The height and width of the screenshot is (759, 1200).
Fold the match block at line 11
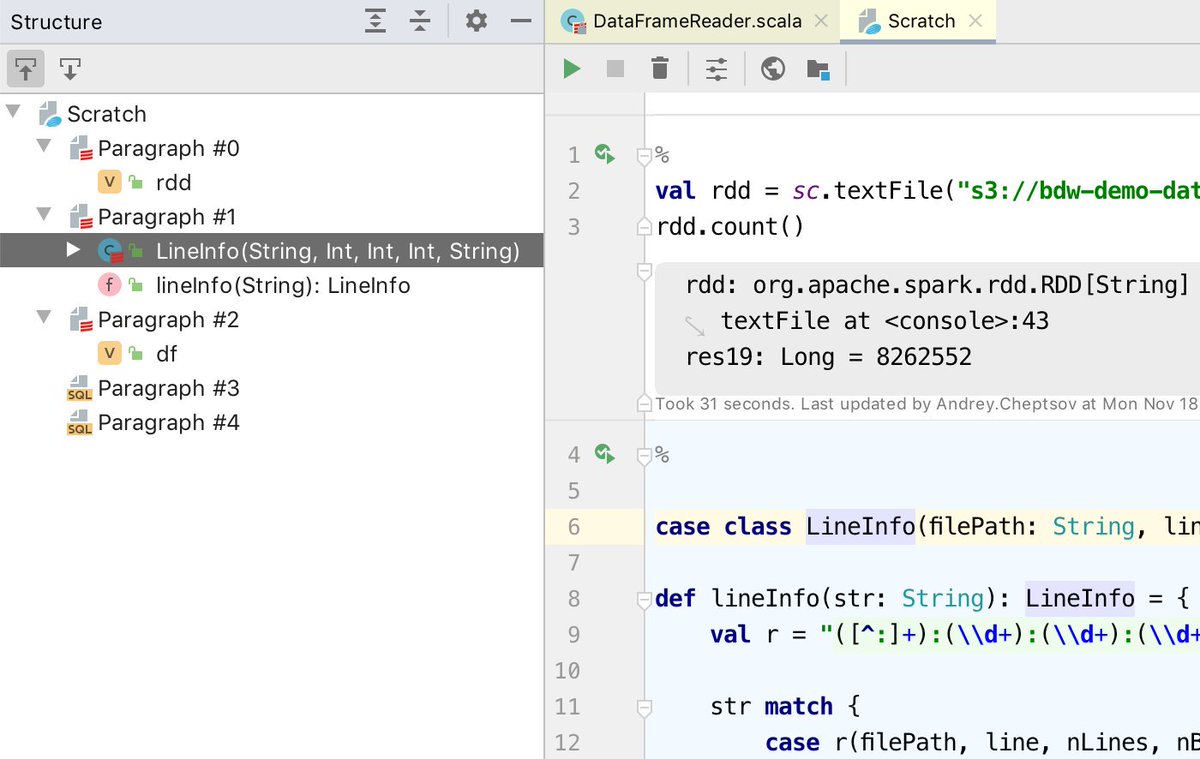pyautogui.click(x=644, y=707)
